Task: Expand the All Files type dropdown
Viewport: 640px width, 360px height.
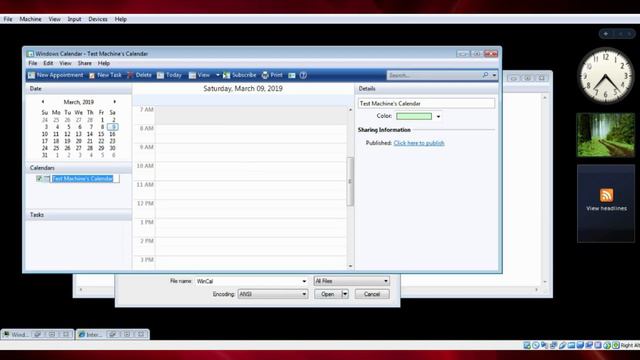Action: click(386, 281)
